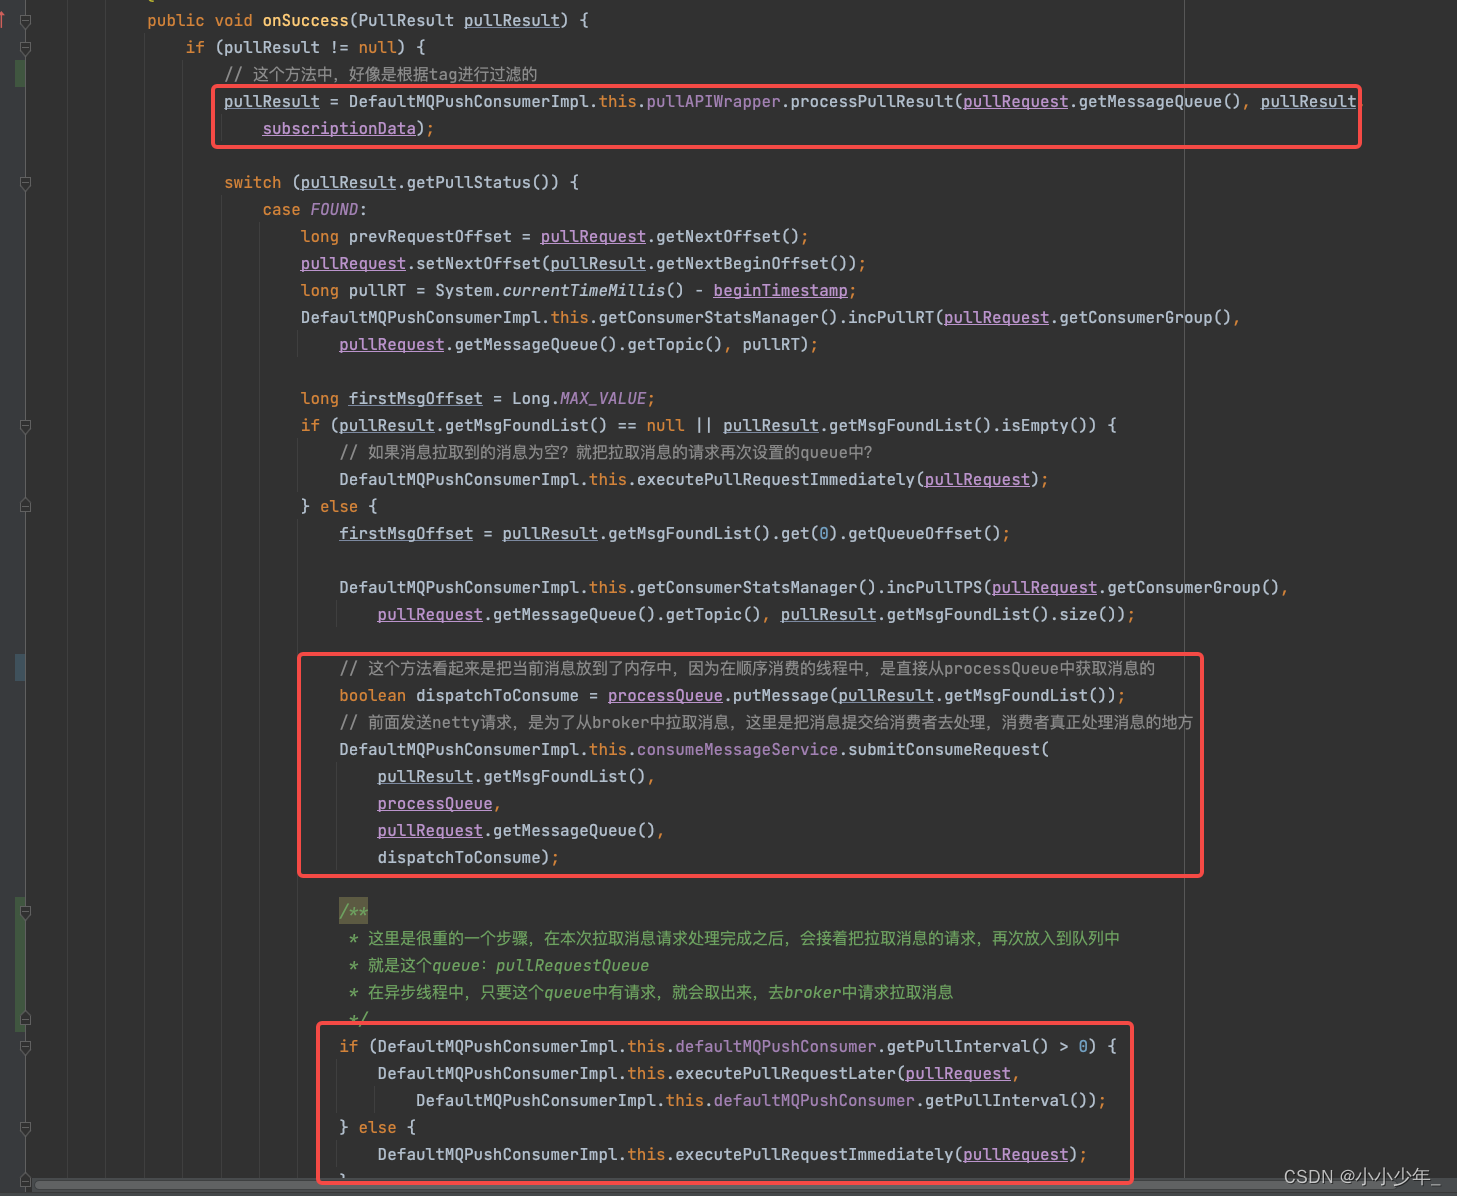Viewport: 1457px width, 1196px height.
Task: Click the incPullRT method call
Action: [x=891, y=317]
